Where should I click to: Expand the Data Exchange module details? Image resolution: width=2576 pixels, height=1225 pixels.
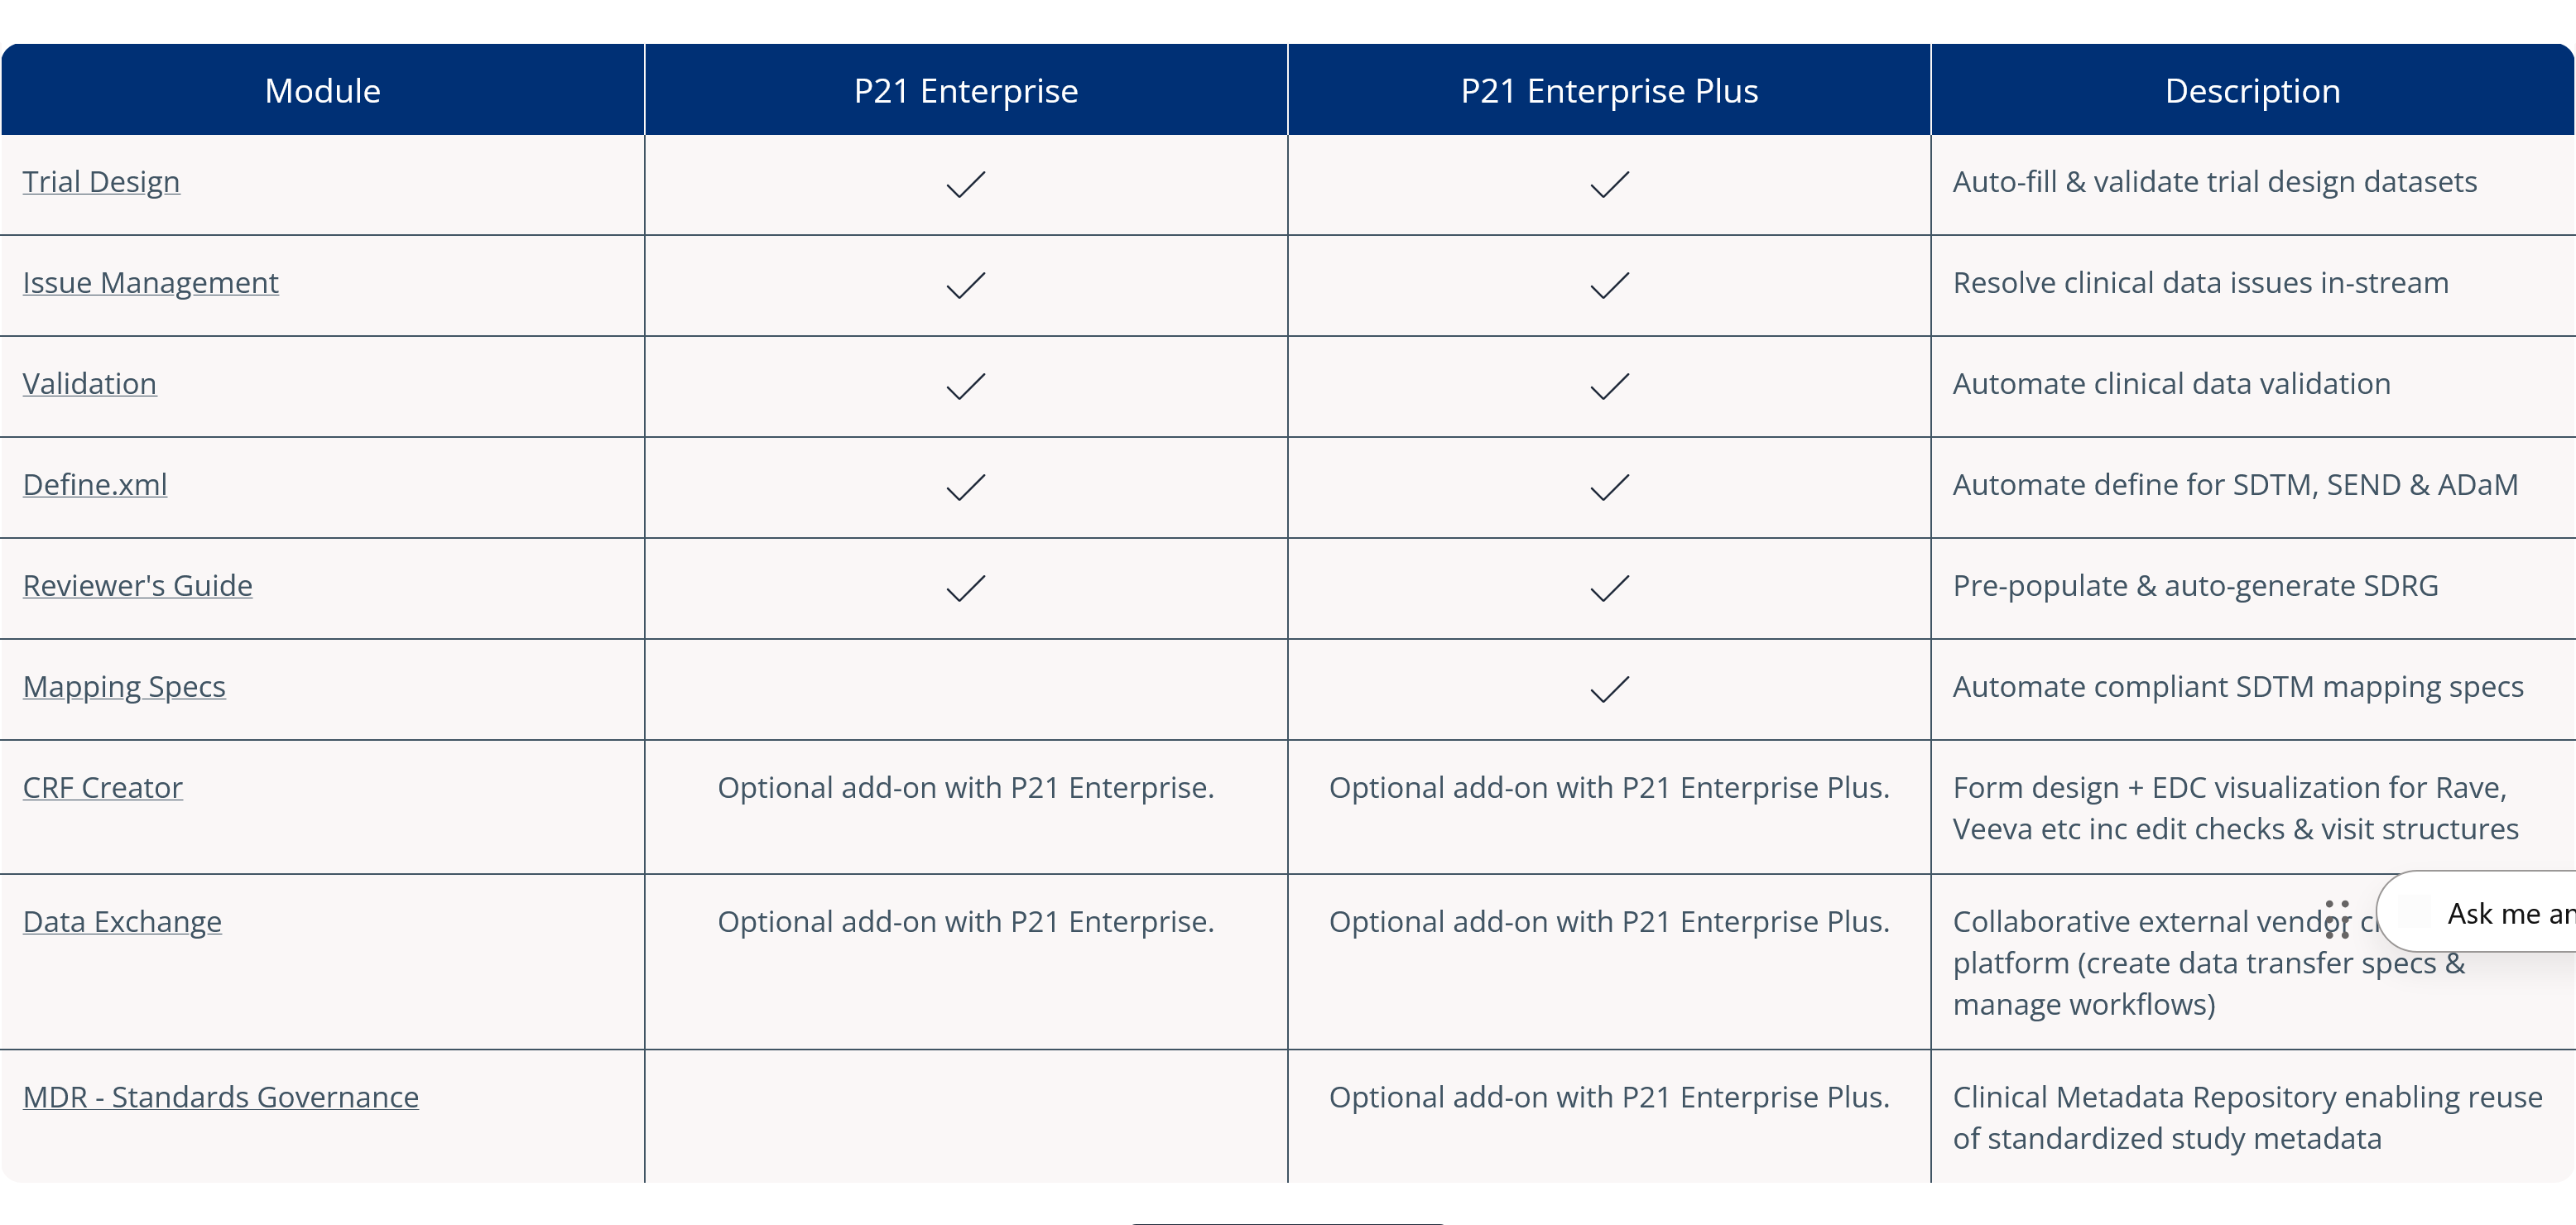click(122, 921)
